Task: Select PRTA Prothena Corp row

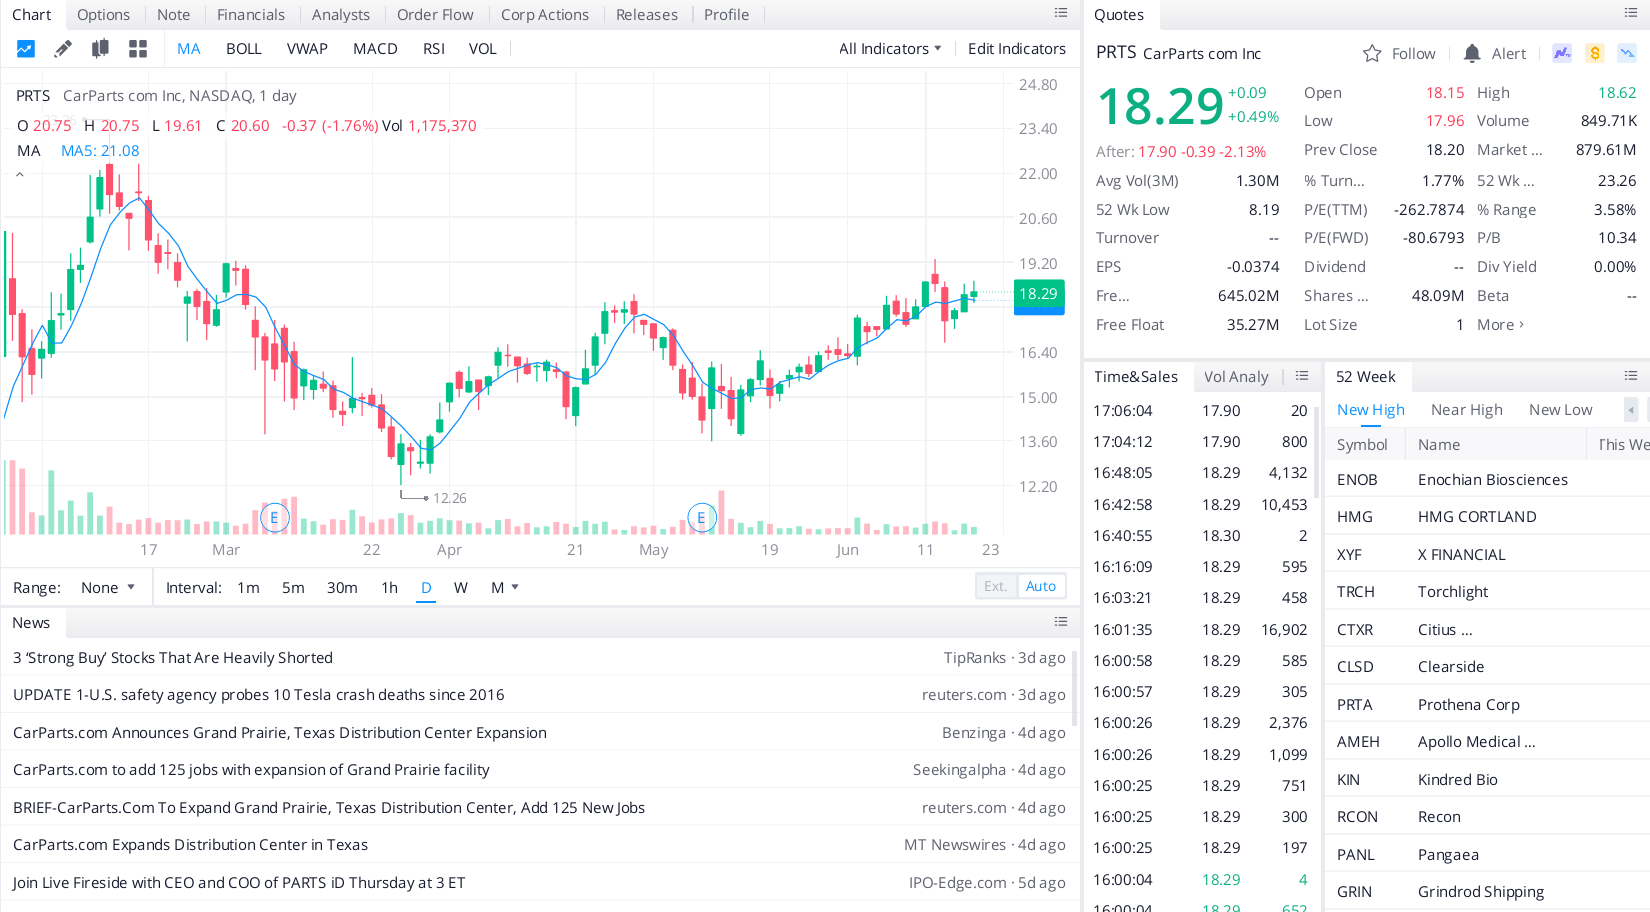Action: point(1487,705)
